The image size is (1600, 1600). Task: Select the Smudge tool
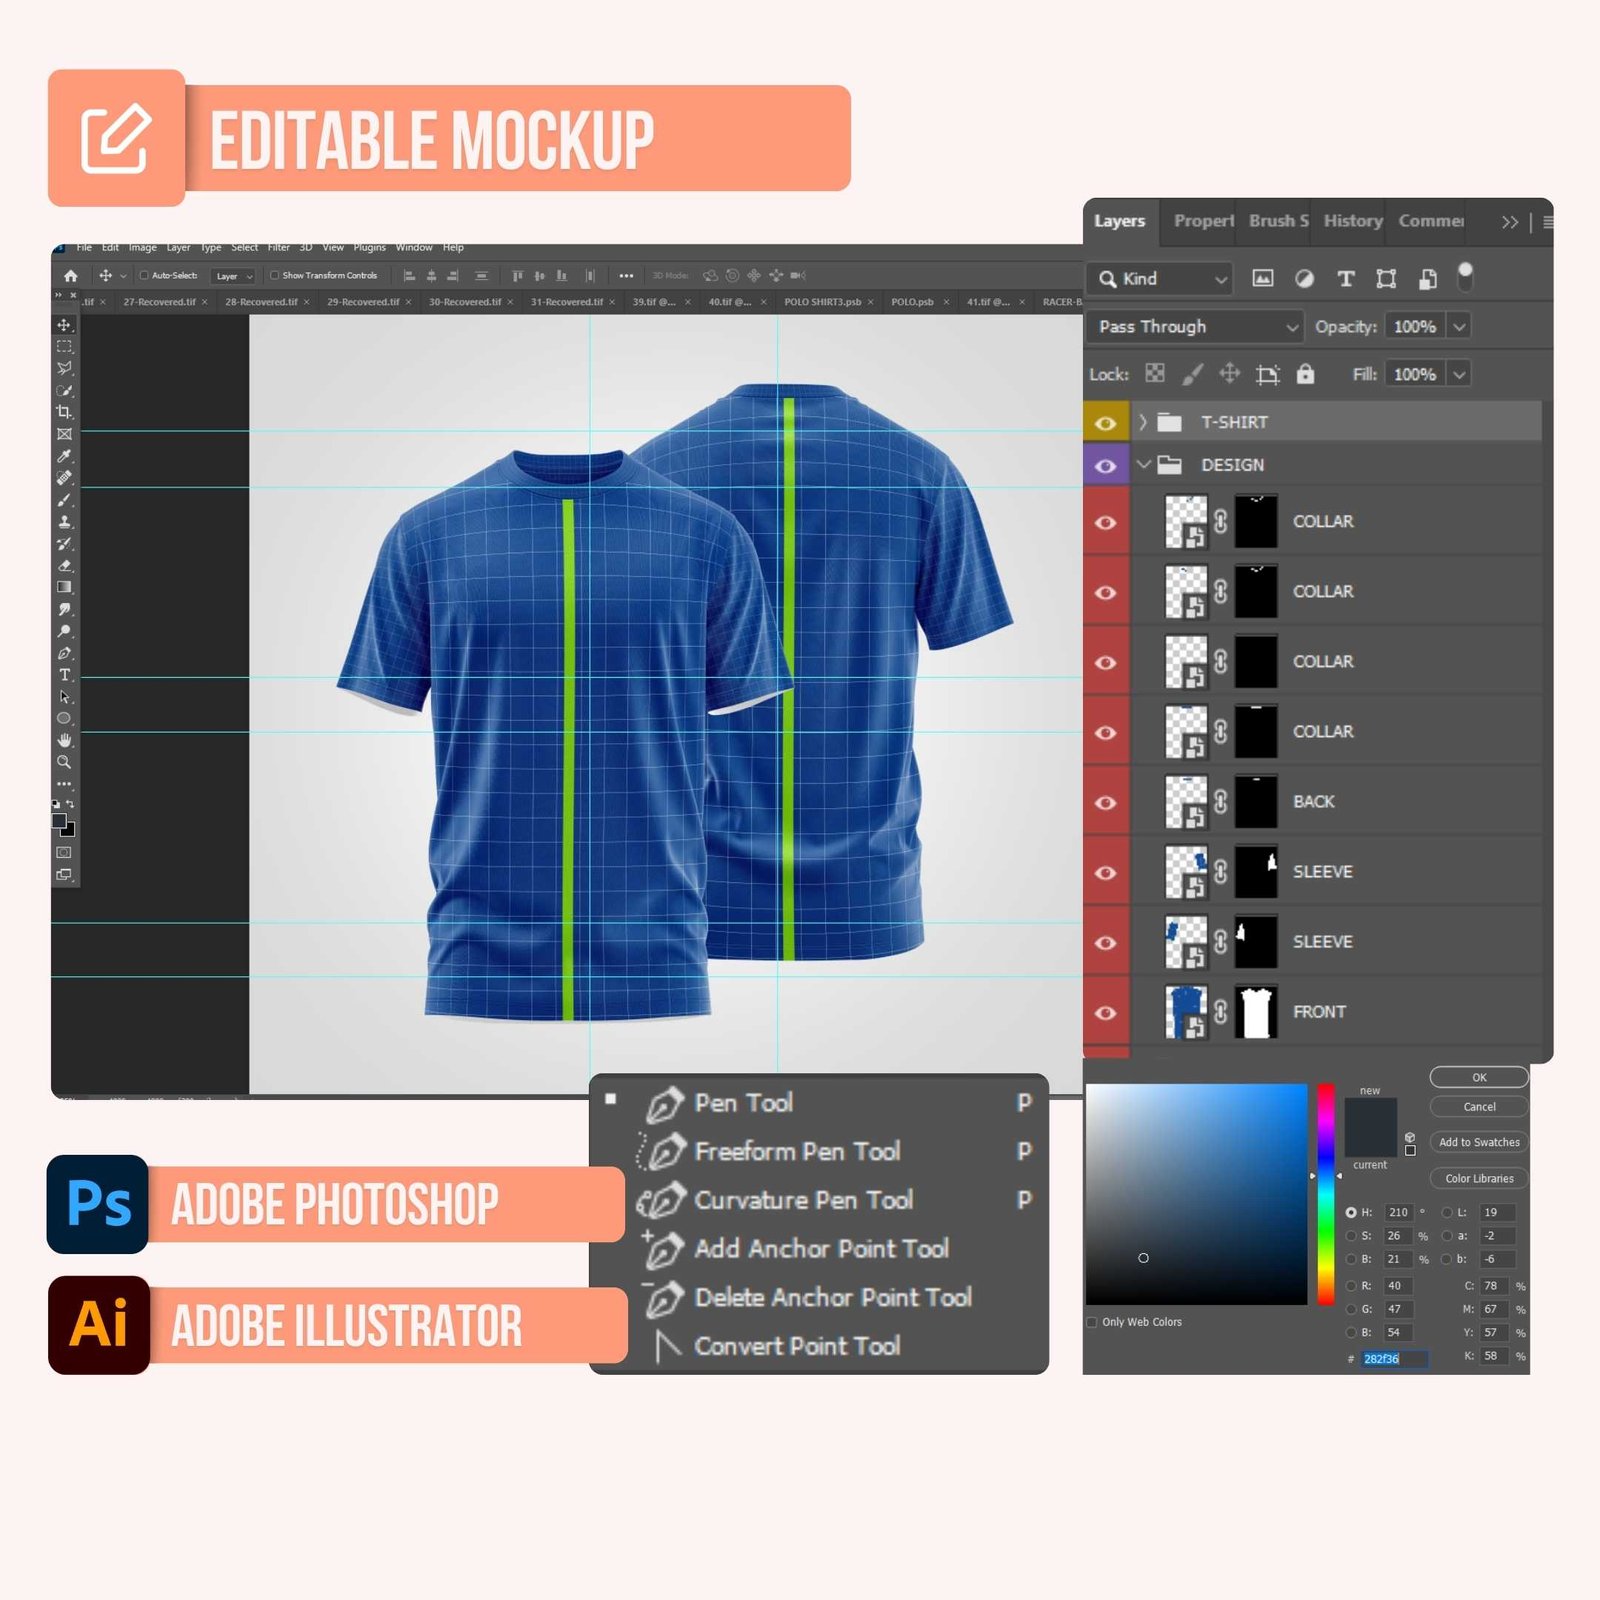coord(64,609)
